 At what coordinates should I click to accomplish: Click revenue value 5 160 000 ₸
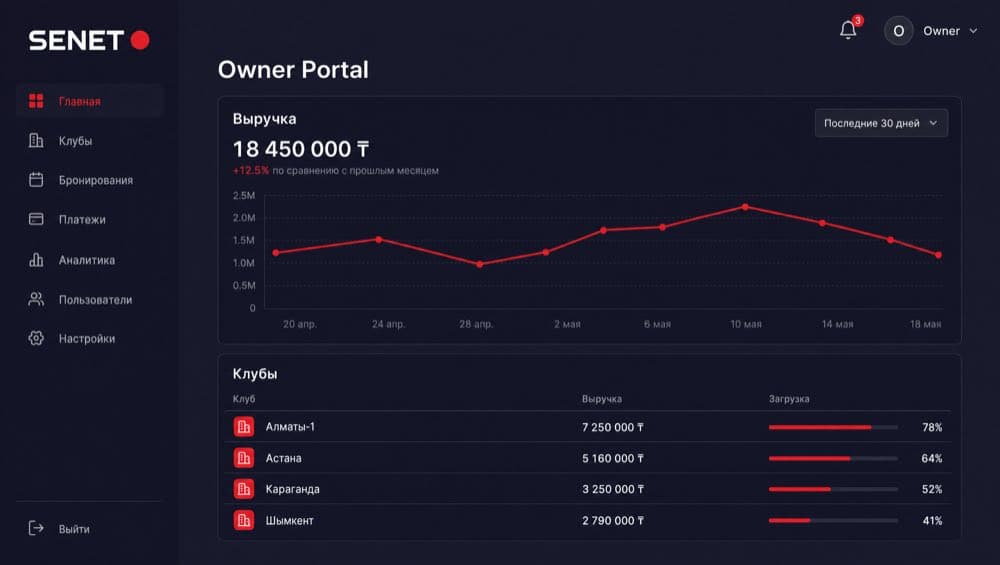point(612,458)
